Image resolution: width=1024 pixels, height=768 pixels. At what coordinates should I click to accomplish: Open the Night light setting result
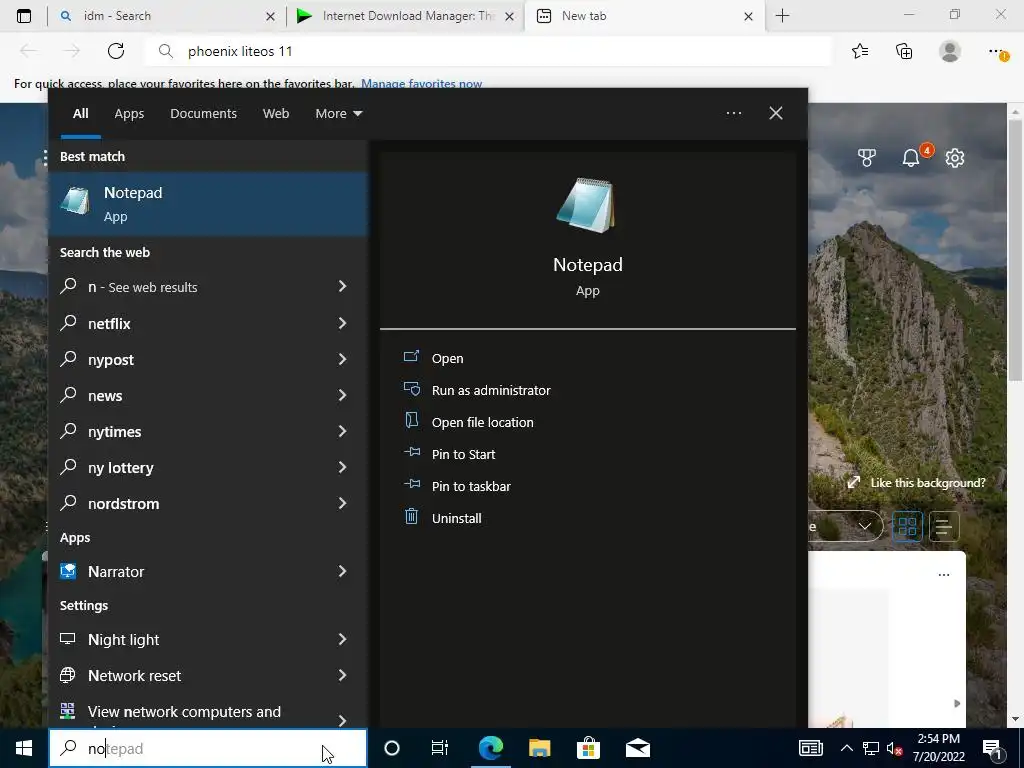tap(208, 639)
